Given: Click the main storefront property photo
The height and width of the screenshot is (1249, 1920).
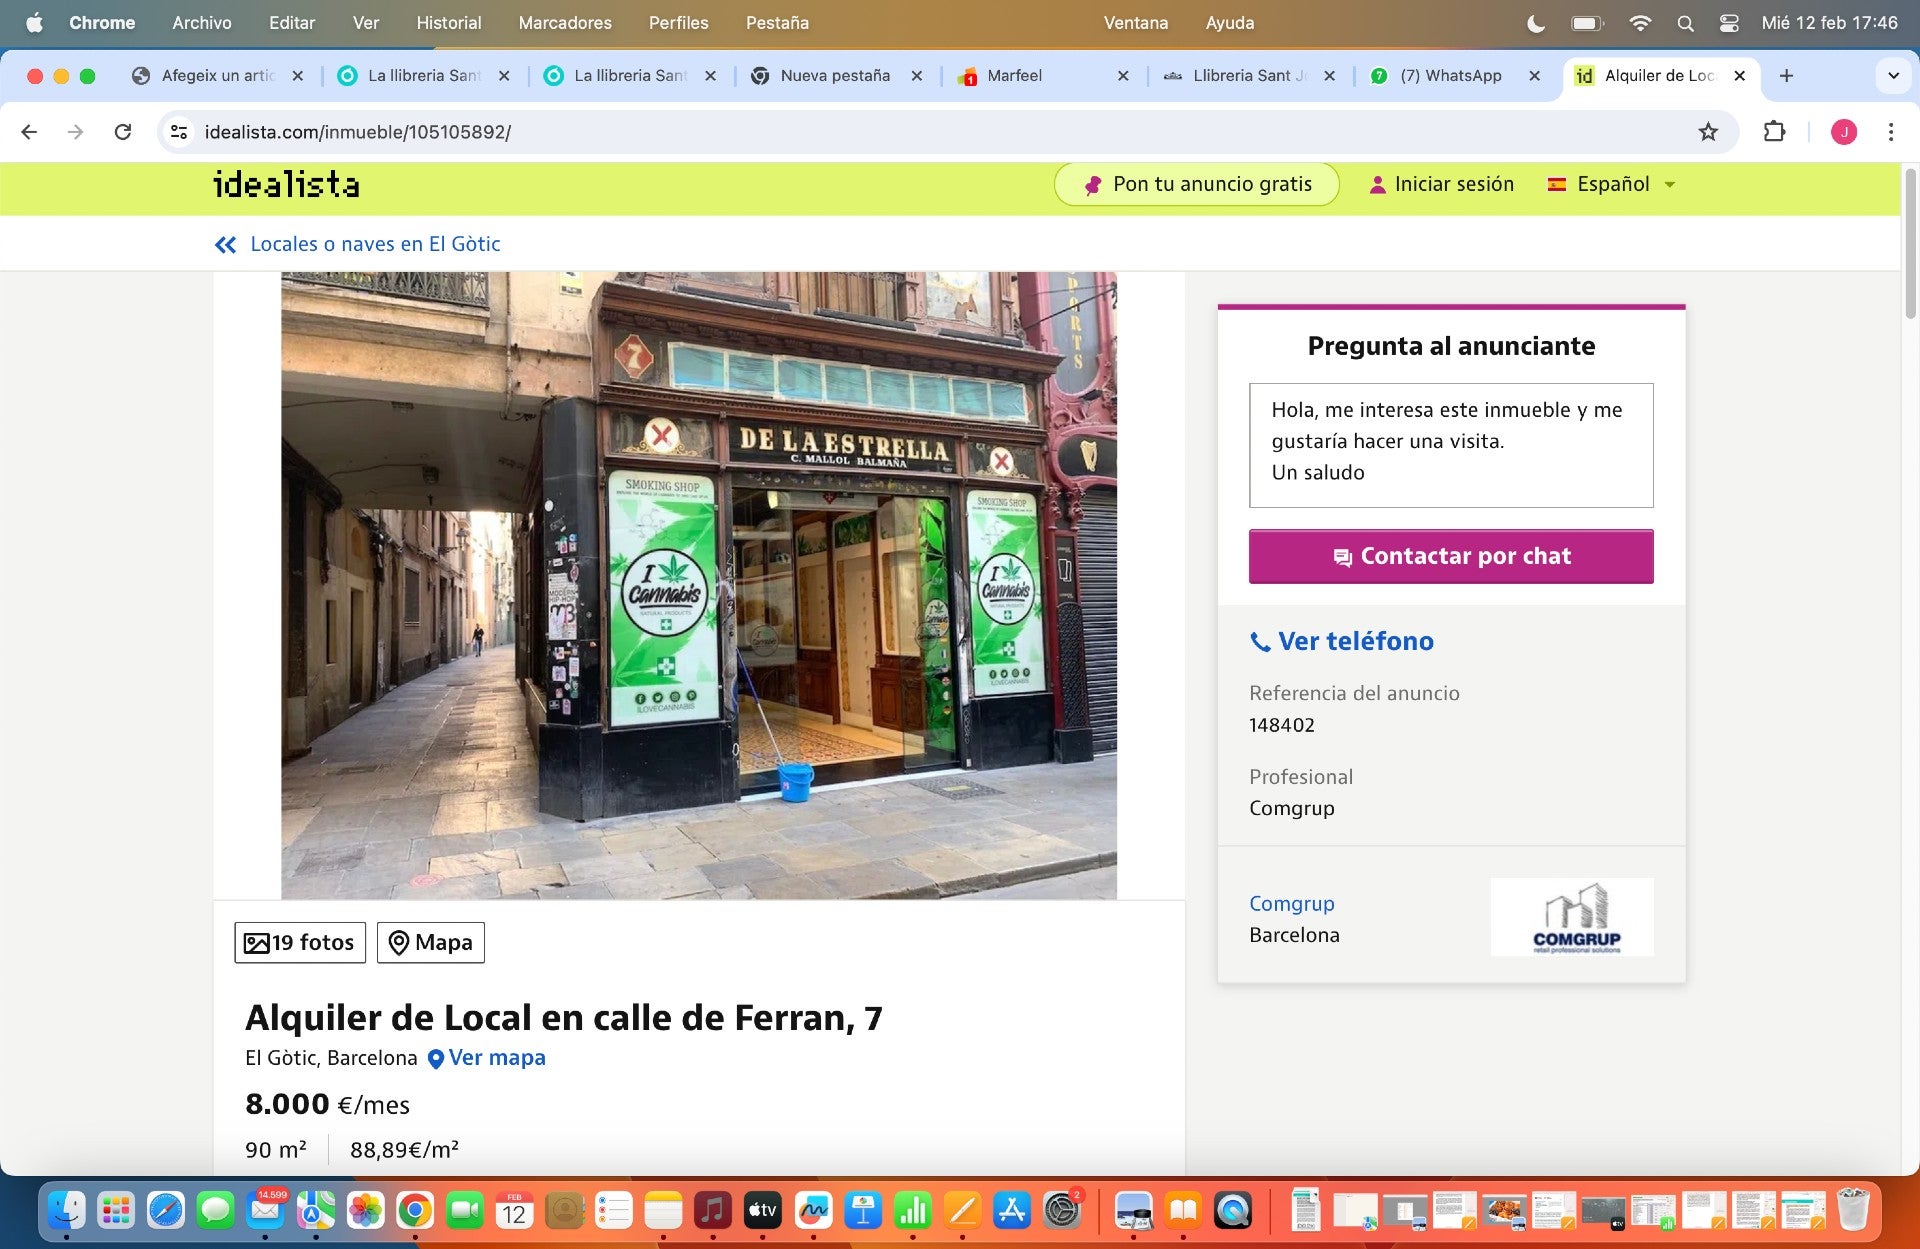Looking at the screenshot, I should click(699, 585).
